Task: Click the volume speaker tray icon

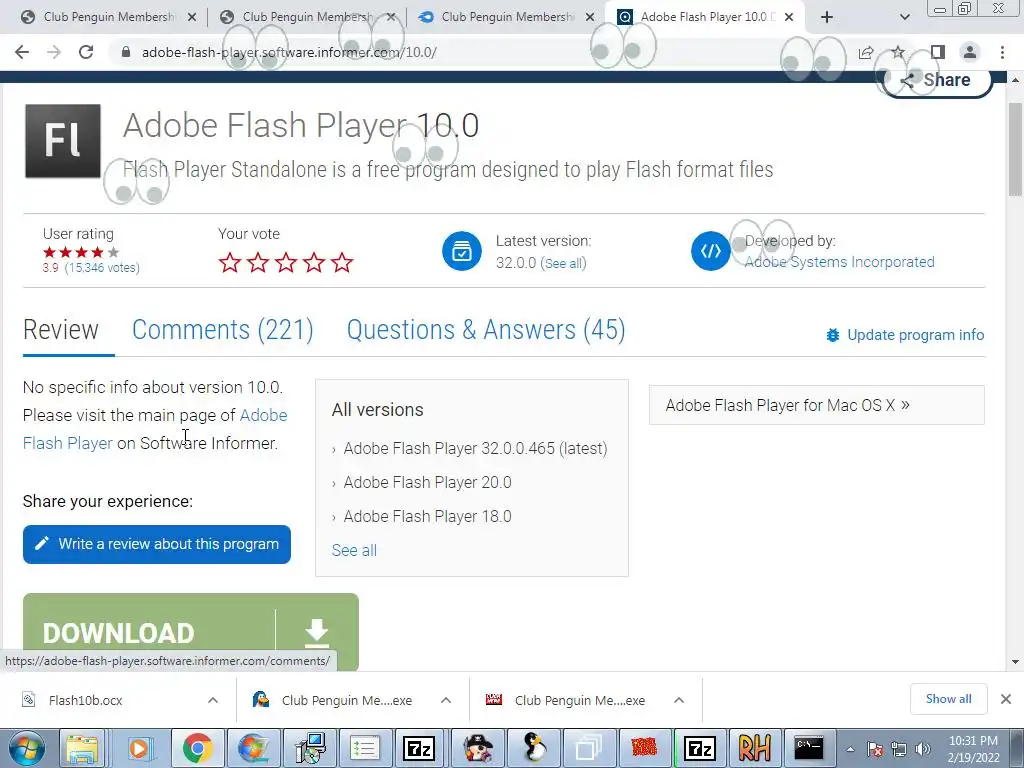Action: [x=923, y=749]
